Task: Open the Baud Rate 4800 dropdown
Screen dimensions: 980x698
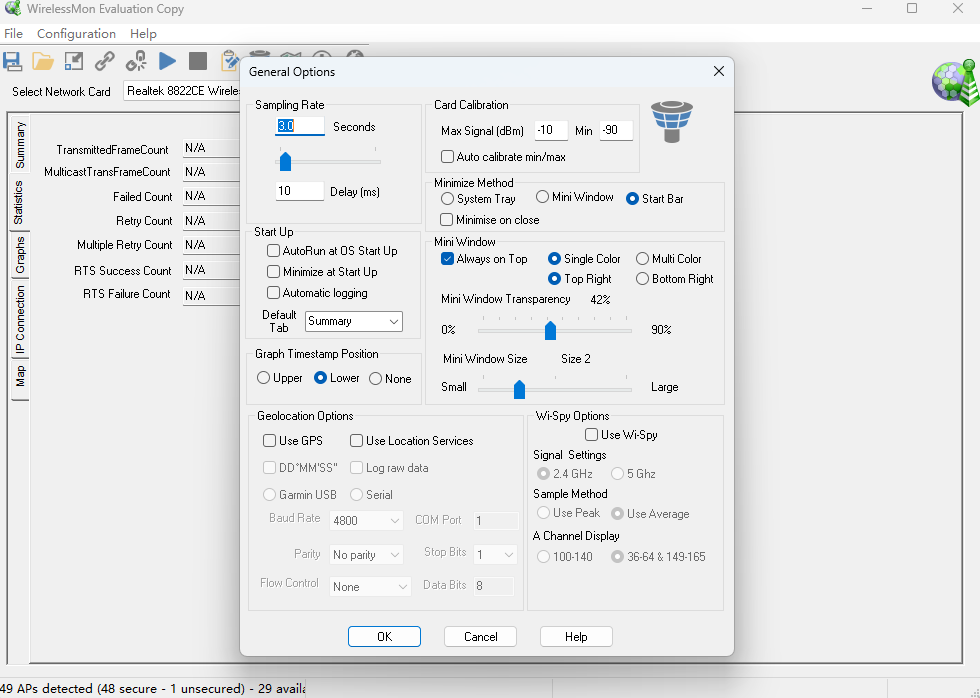Action: 366,521
